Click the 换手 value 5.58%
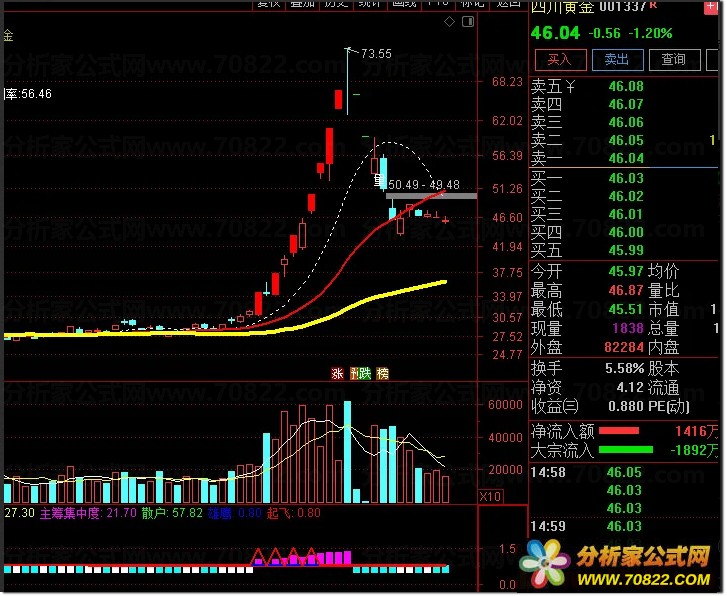This screenshot has height=596, width=727. (x=625, y=369)
